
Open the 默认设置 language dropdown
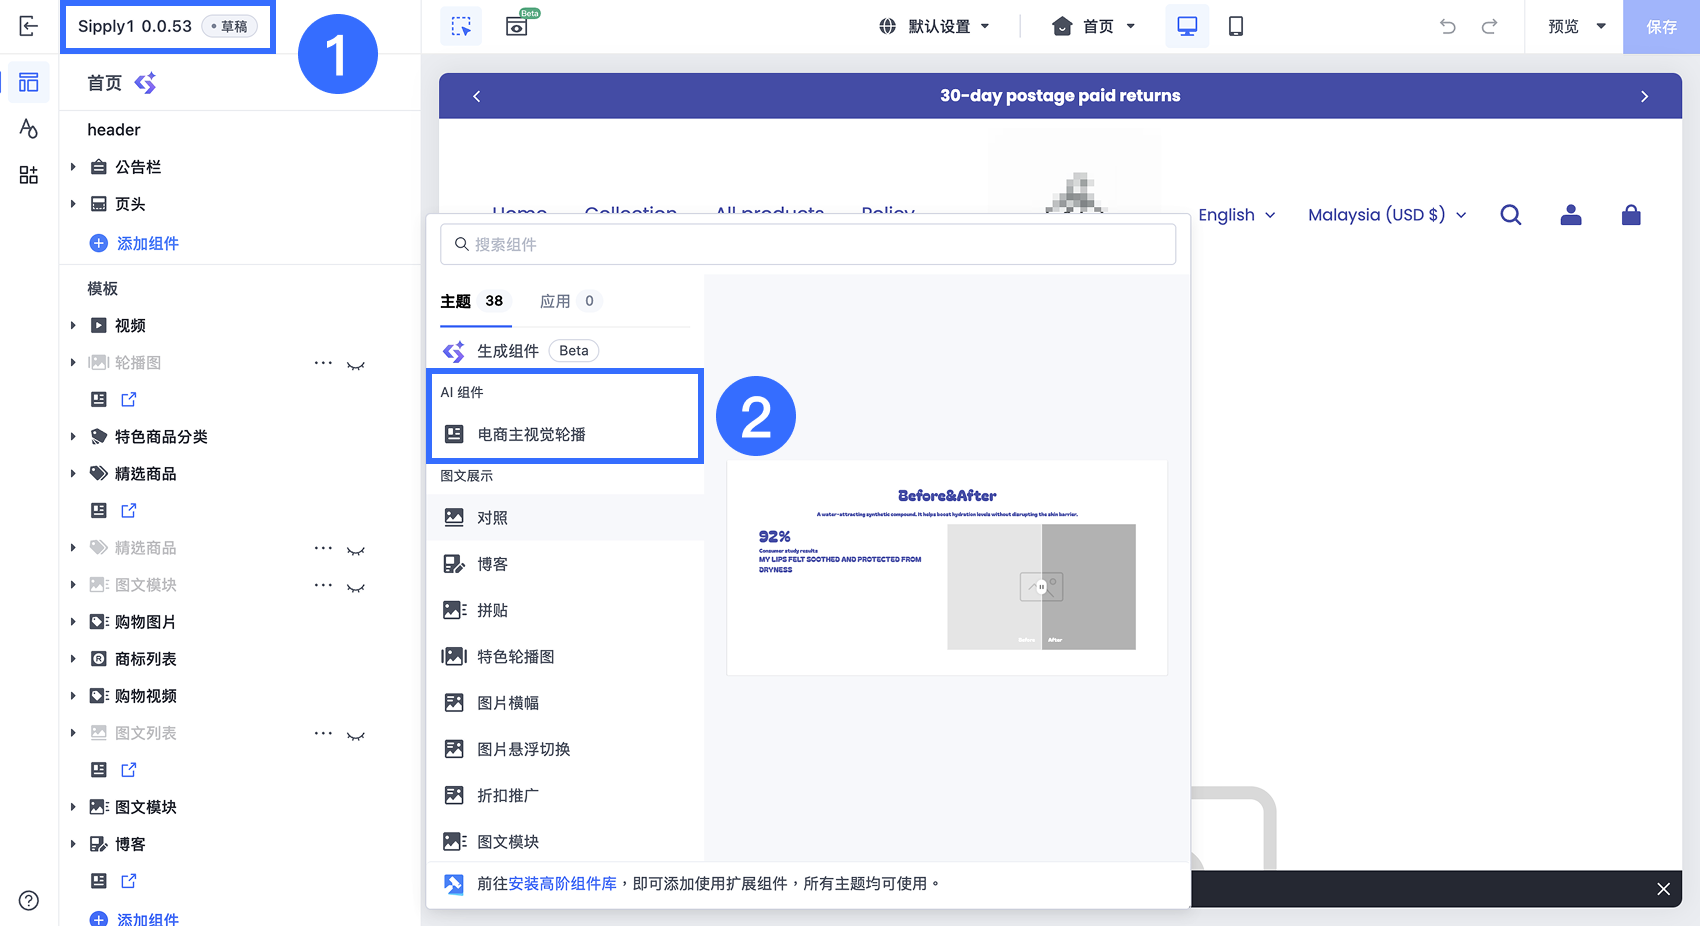coord(934,26)
